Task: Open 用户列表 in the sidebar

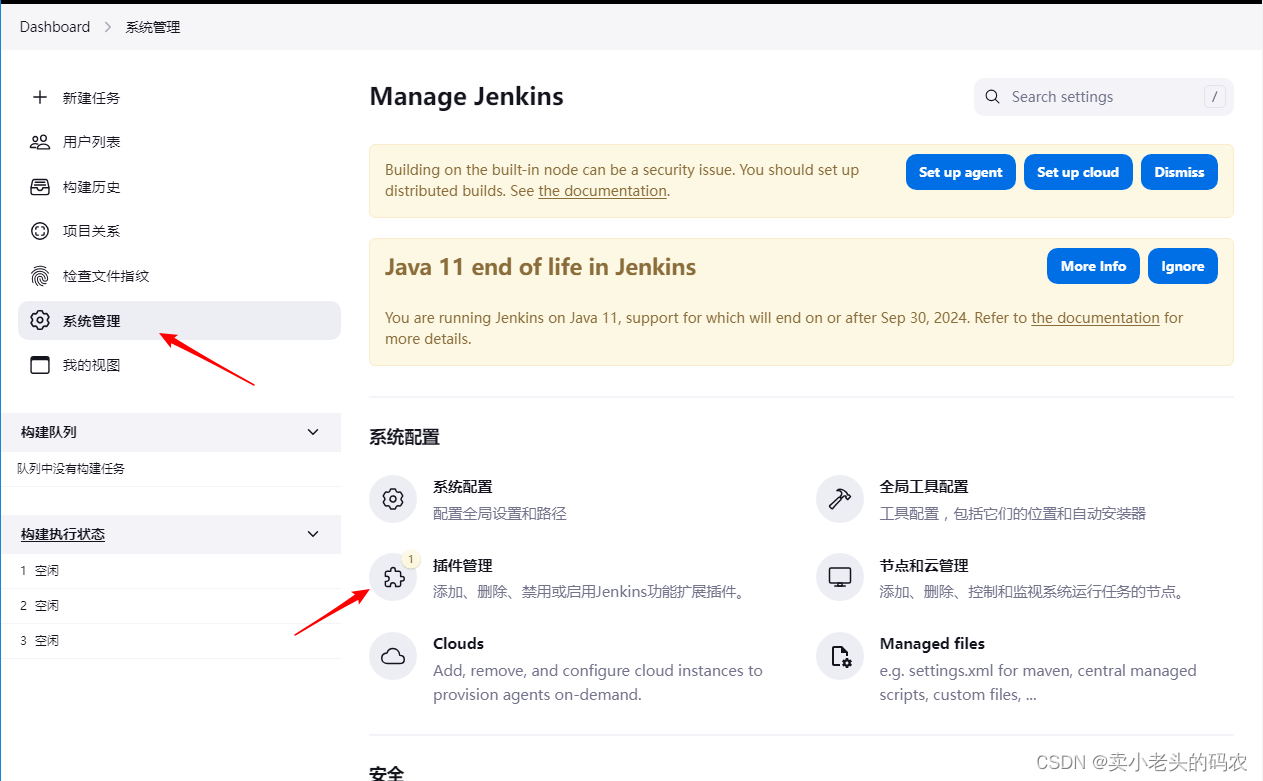Action: tap(180, 142)
